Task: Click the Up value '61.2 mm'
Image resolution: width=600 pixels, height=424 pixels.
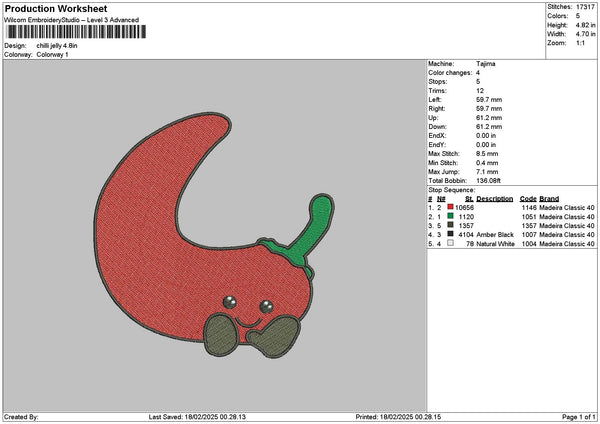Action: coord(489,118)
